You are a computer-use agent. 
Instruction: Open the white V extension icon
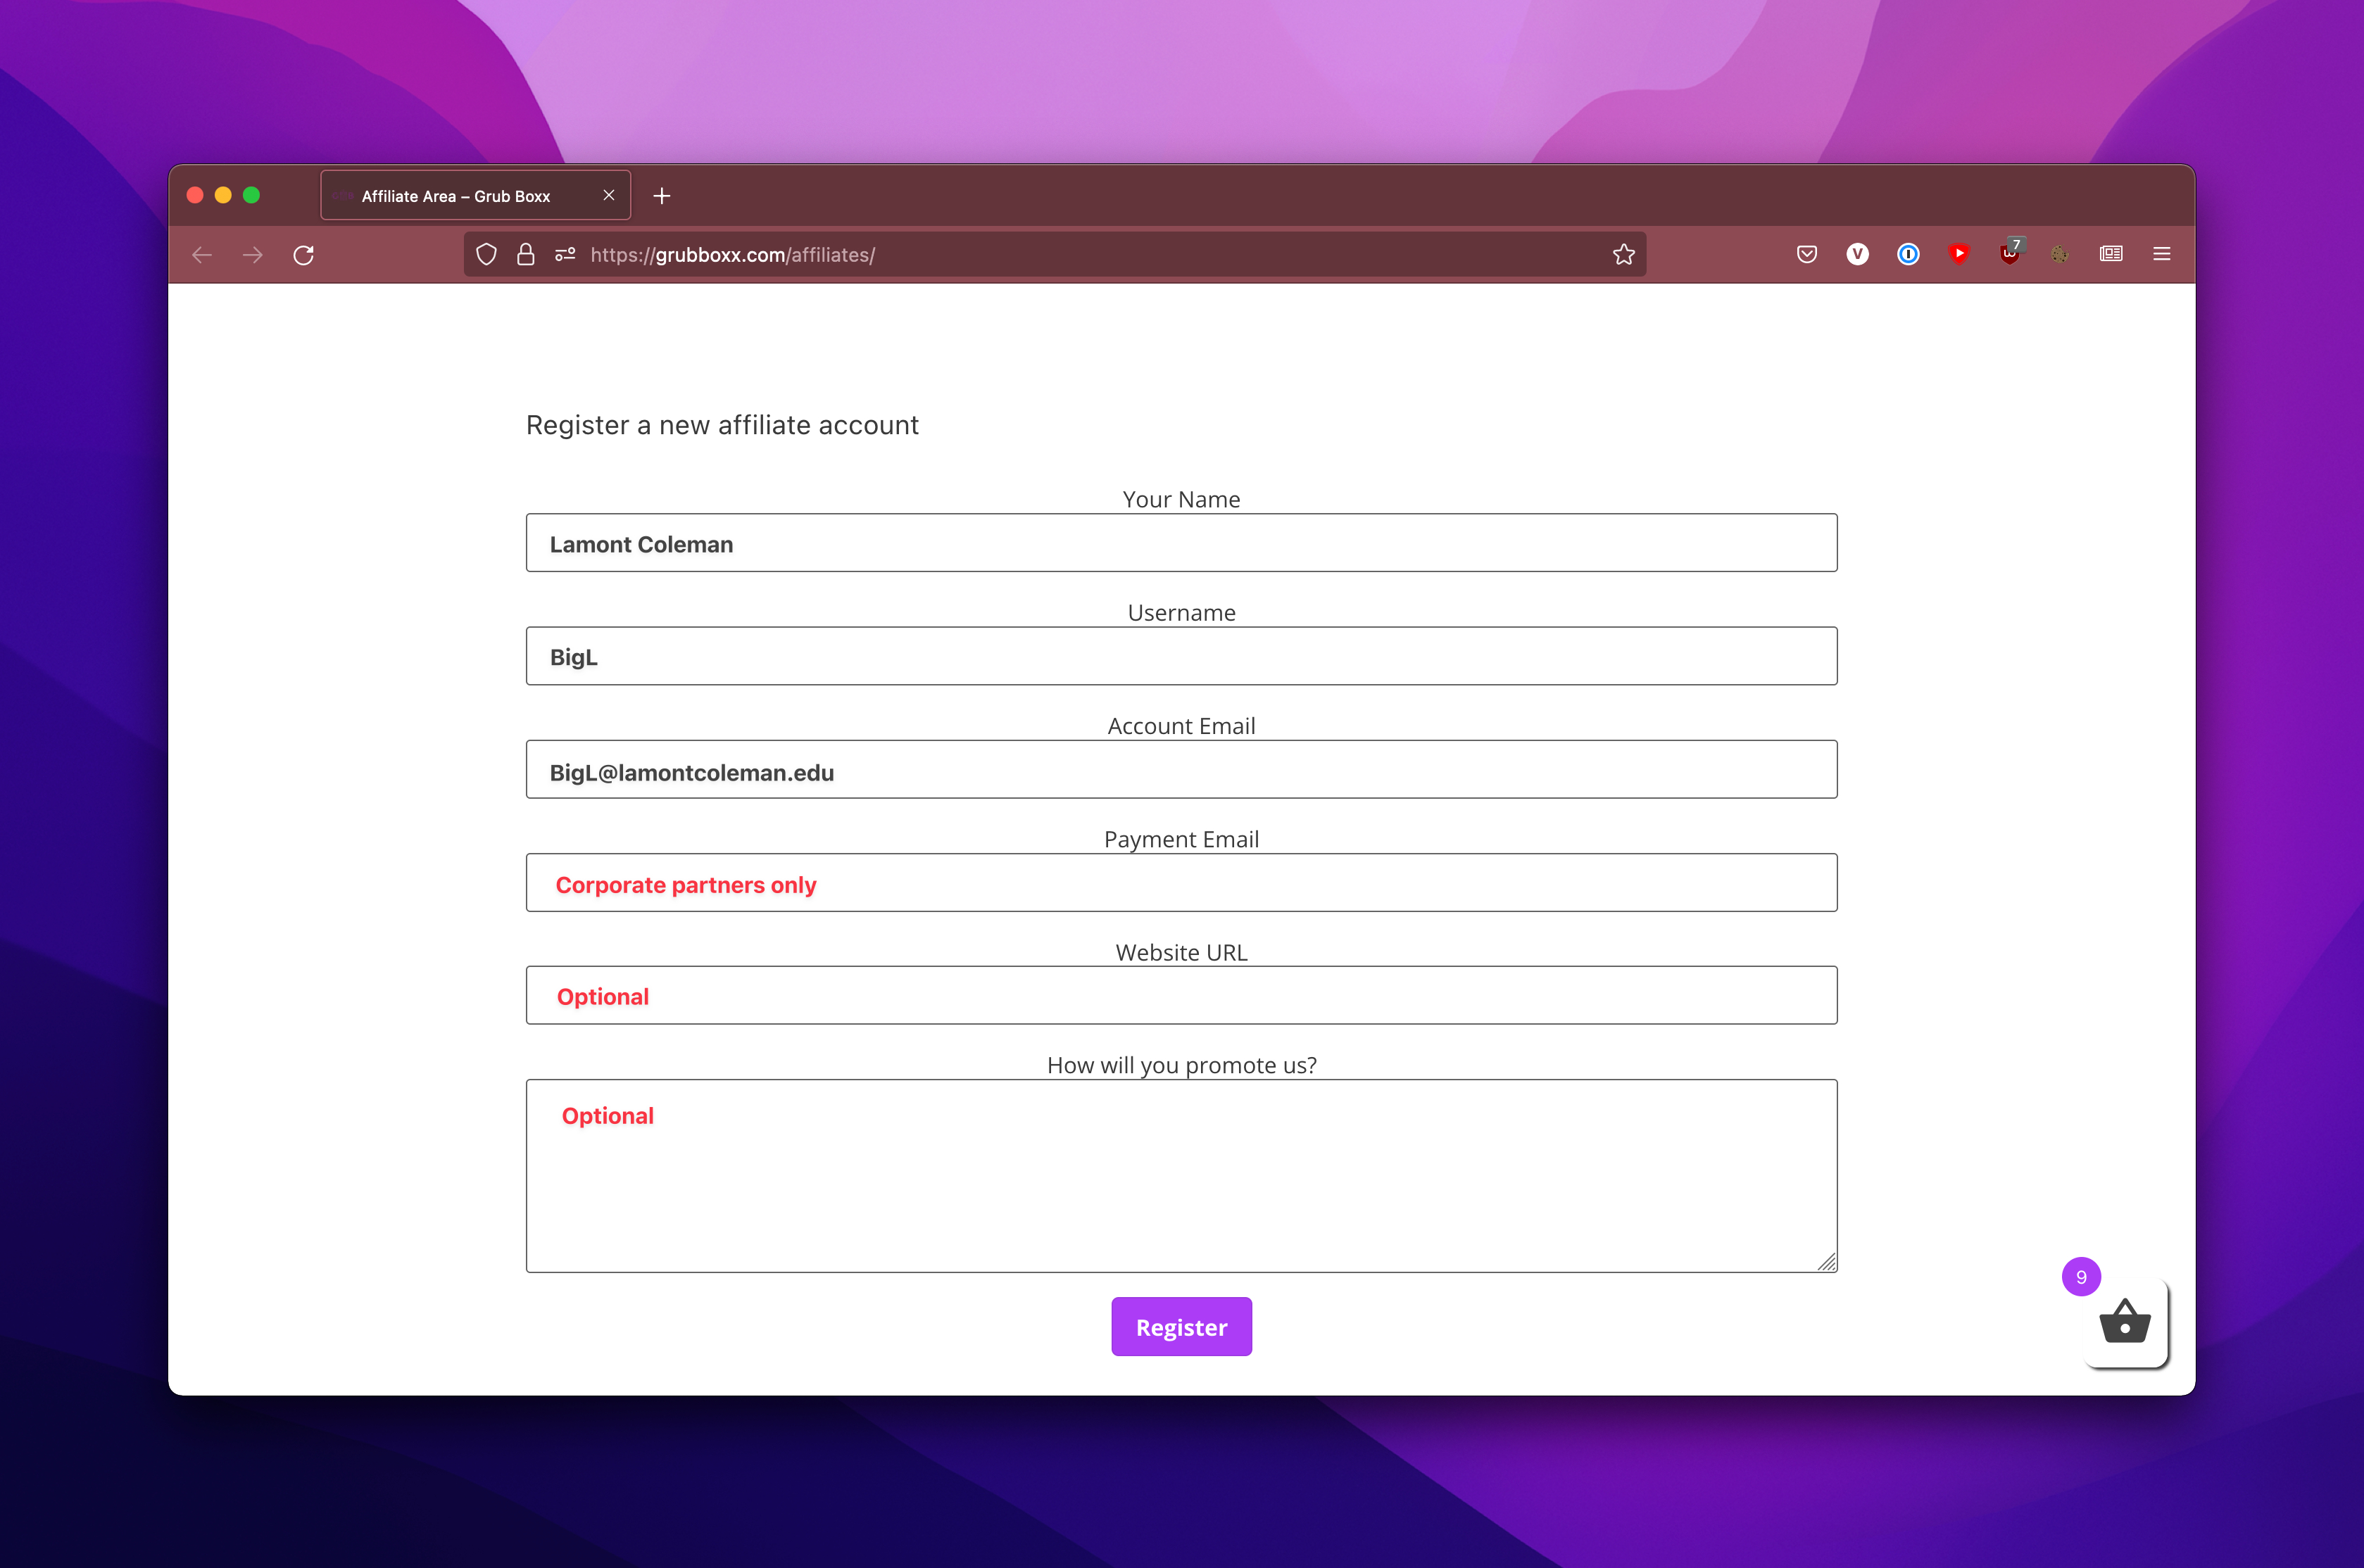(x=1857, y=254)
